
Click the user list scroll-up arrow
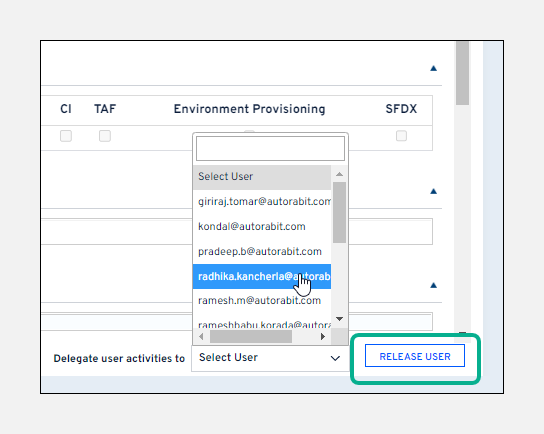[339, 174]
